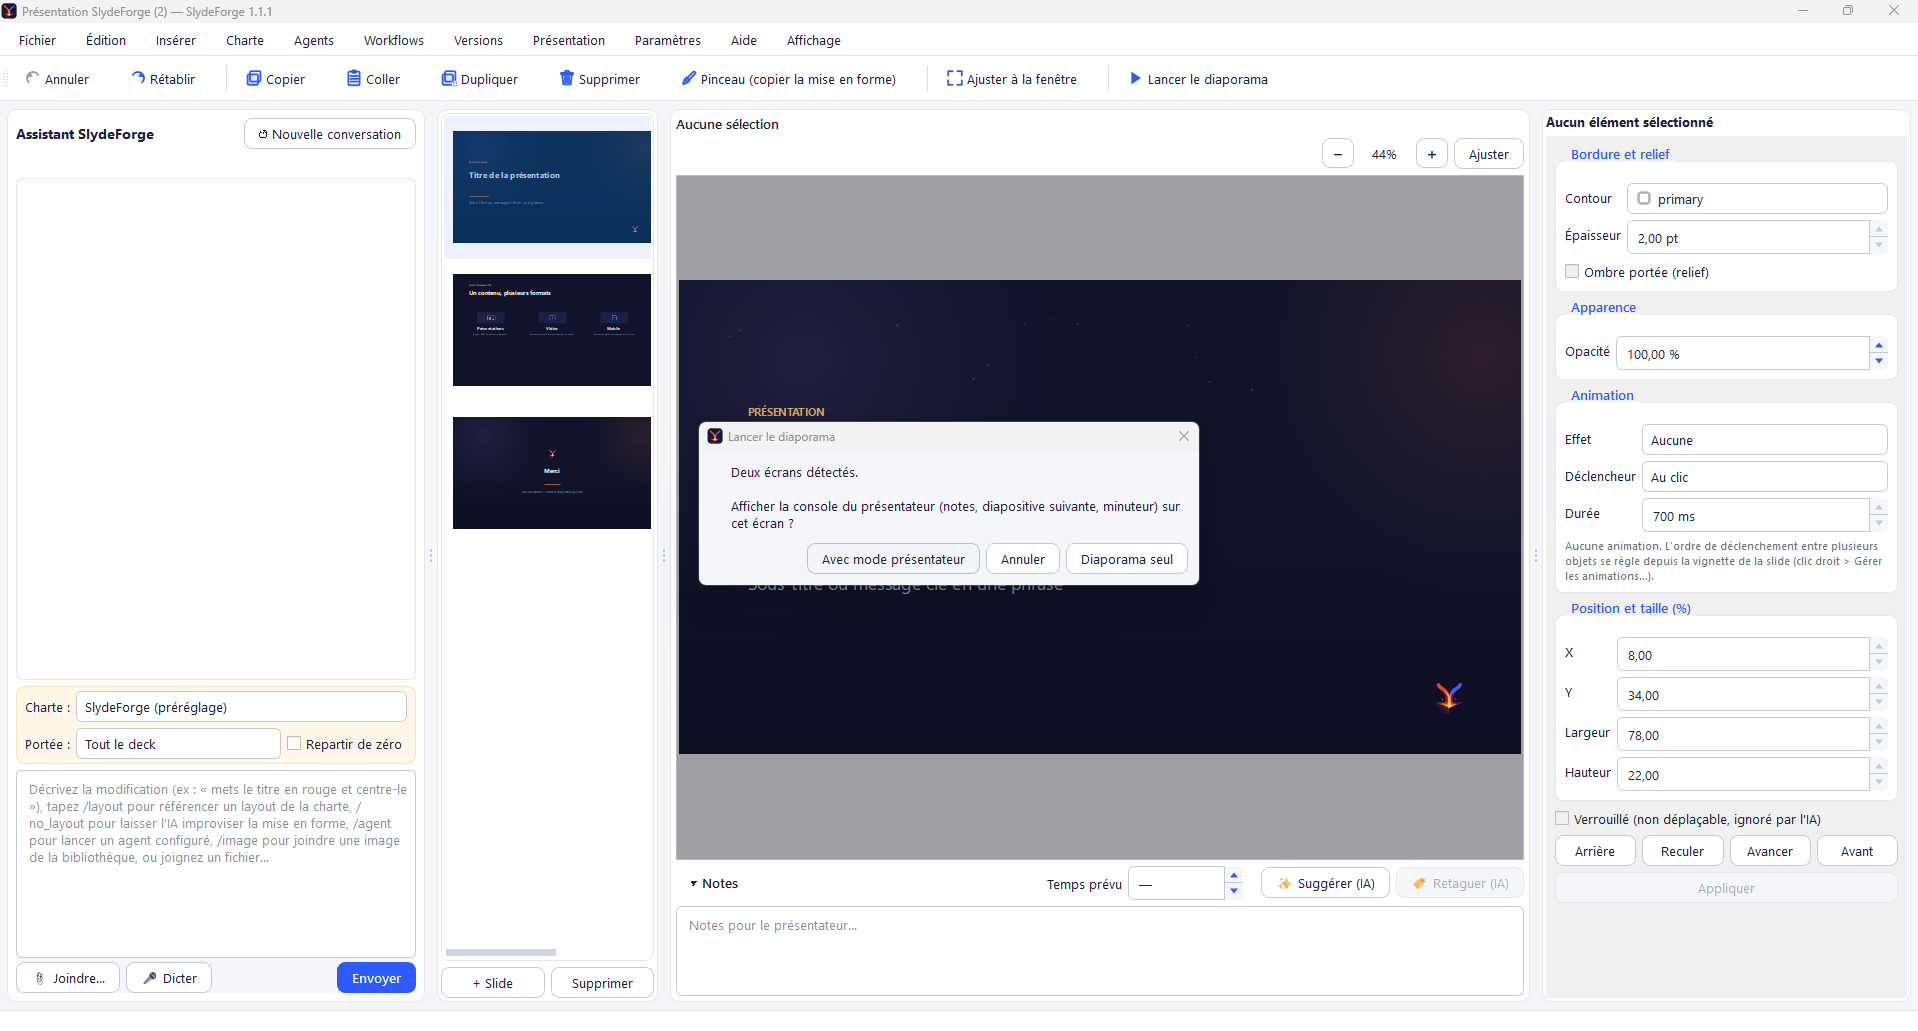Toggle the Ombre portée (relief) checkbox

pyautogui.click(x=1572, y=271)
